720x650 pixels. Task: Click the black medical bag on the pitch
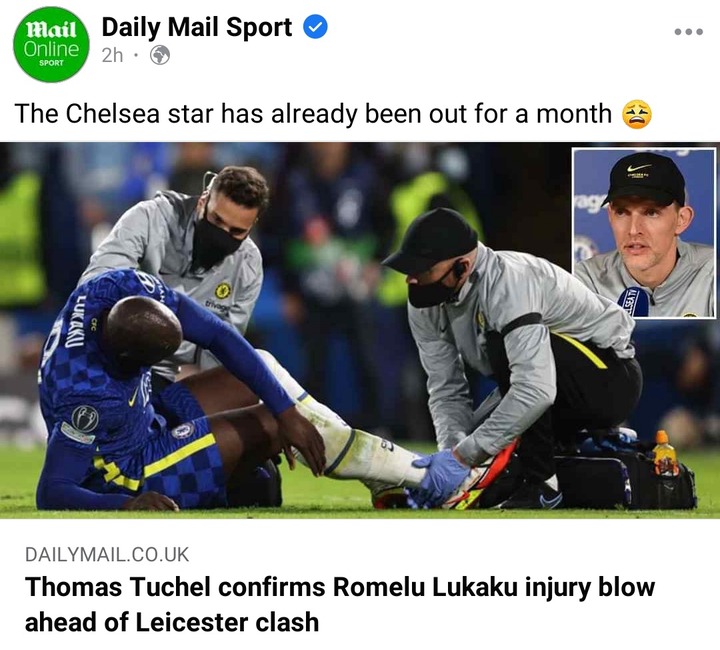pyautogui.click(x=622, y=477)
